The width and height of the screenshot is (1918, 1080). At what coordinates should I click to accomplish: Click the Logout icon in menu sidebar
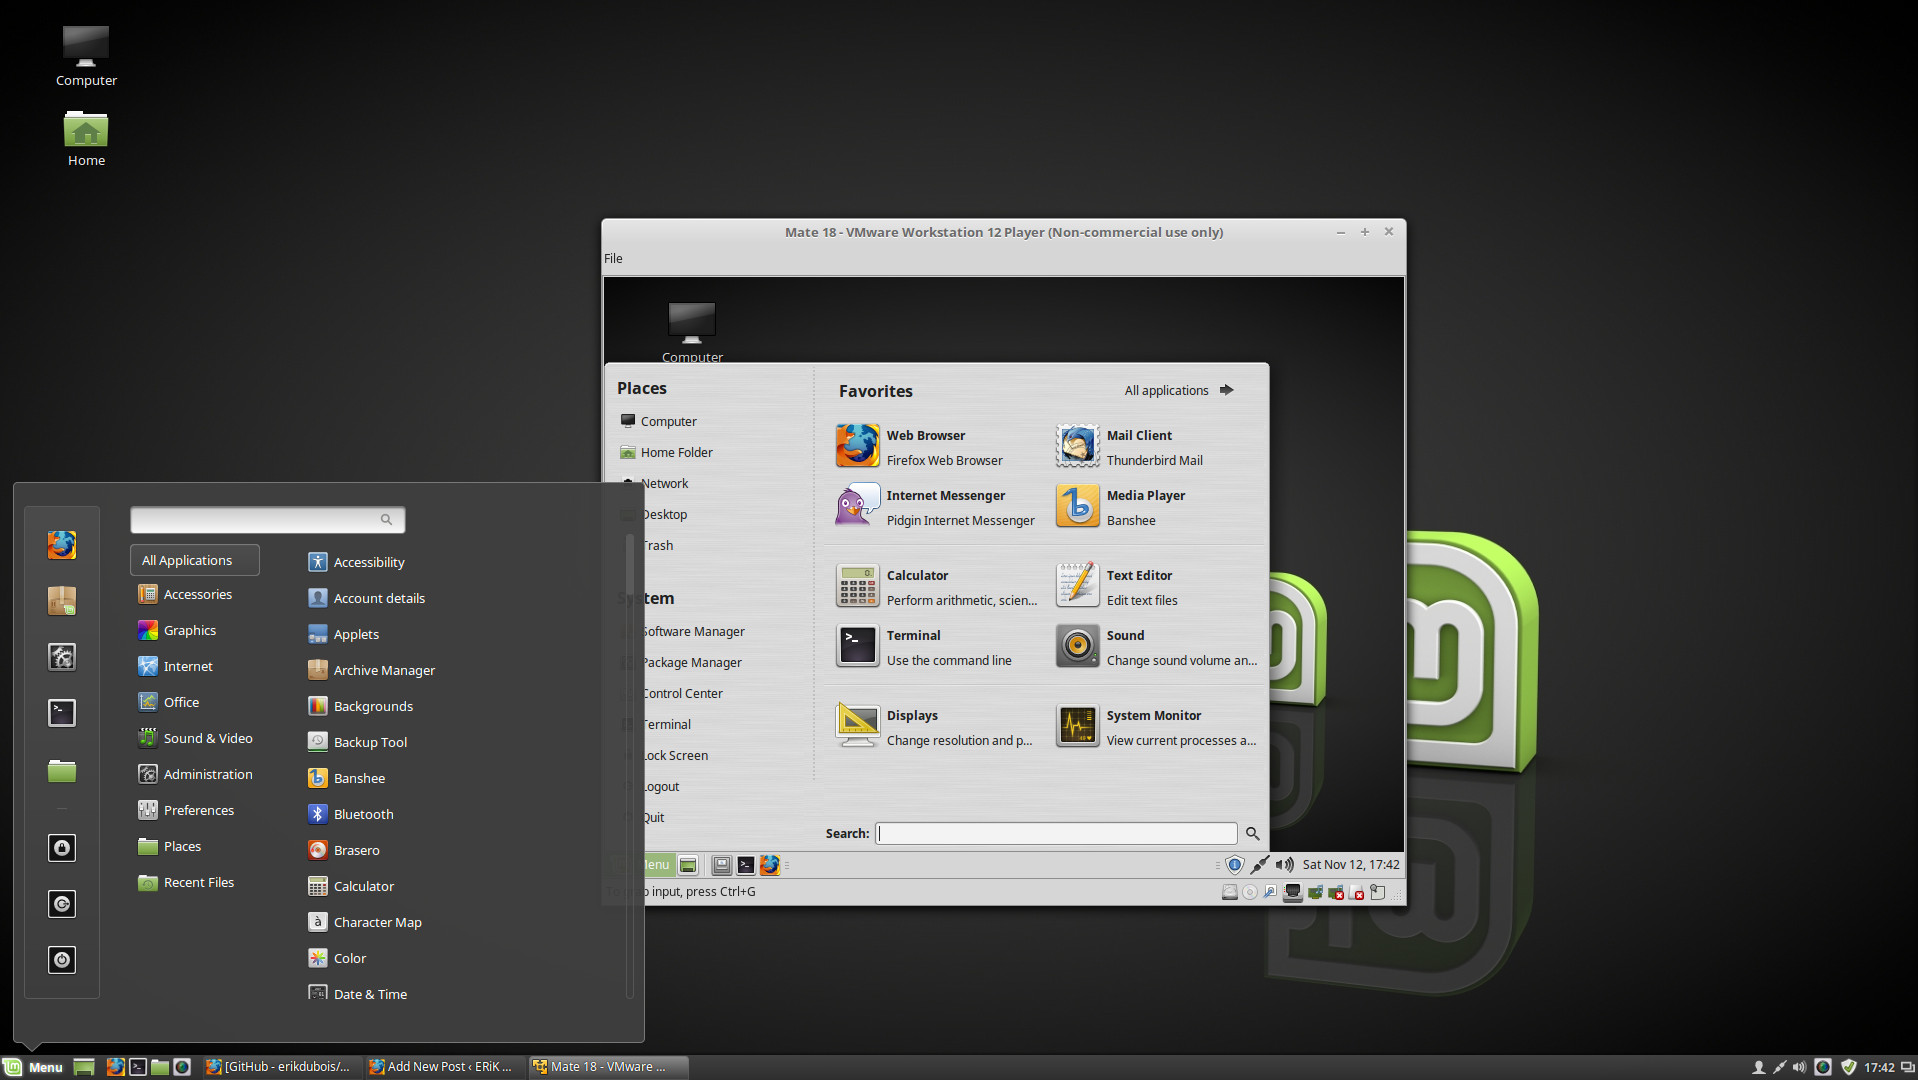(x=62, y=904)
